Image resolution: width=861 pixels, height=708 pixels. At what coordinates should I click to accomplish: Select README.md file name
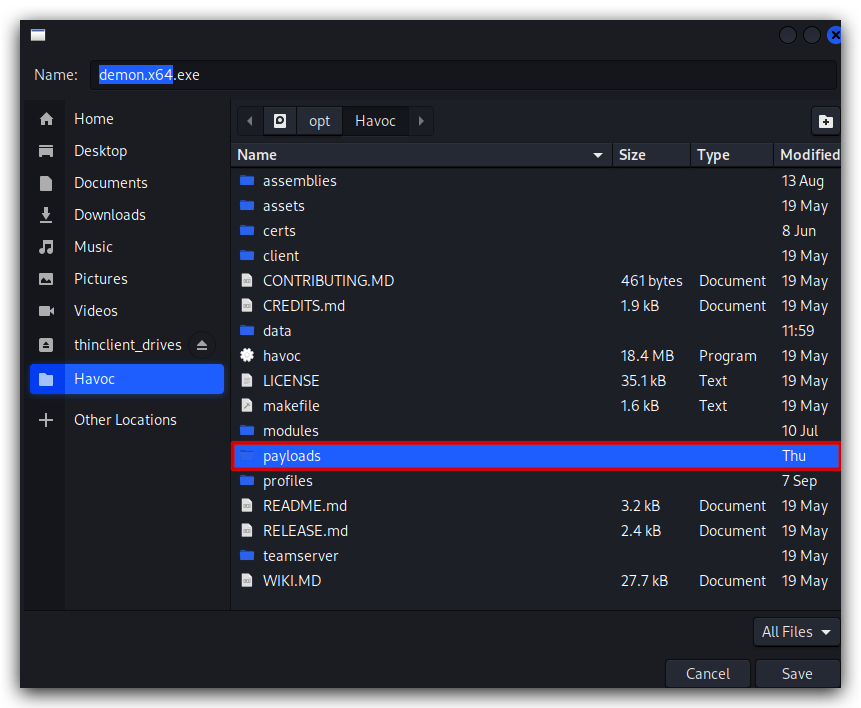click(305, 506)
